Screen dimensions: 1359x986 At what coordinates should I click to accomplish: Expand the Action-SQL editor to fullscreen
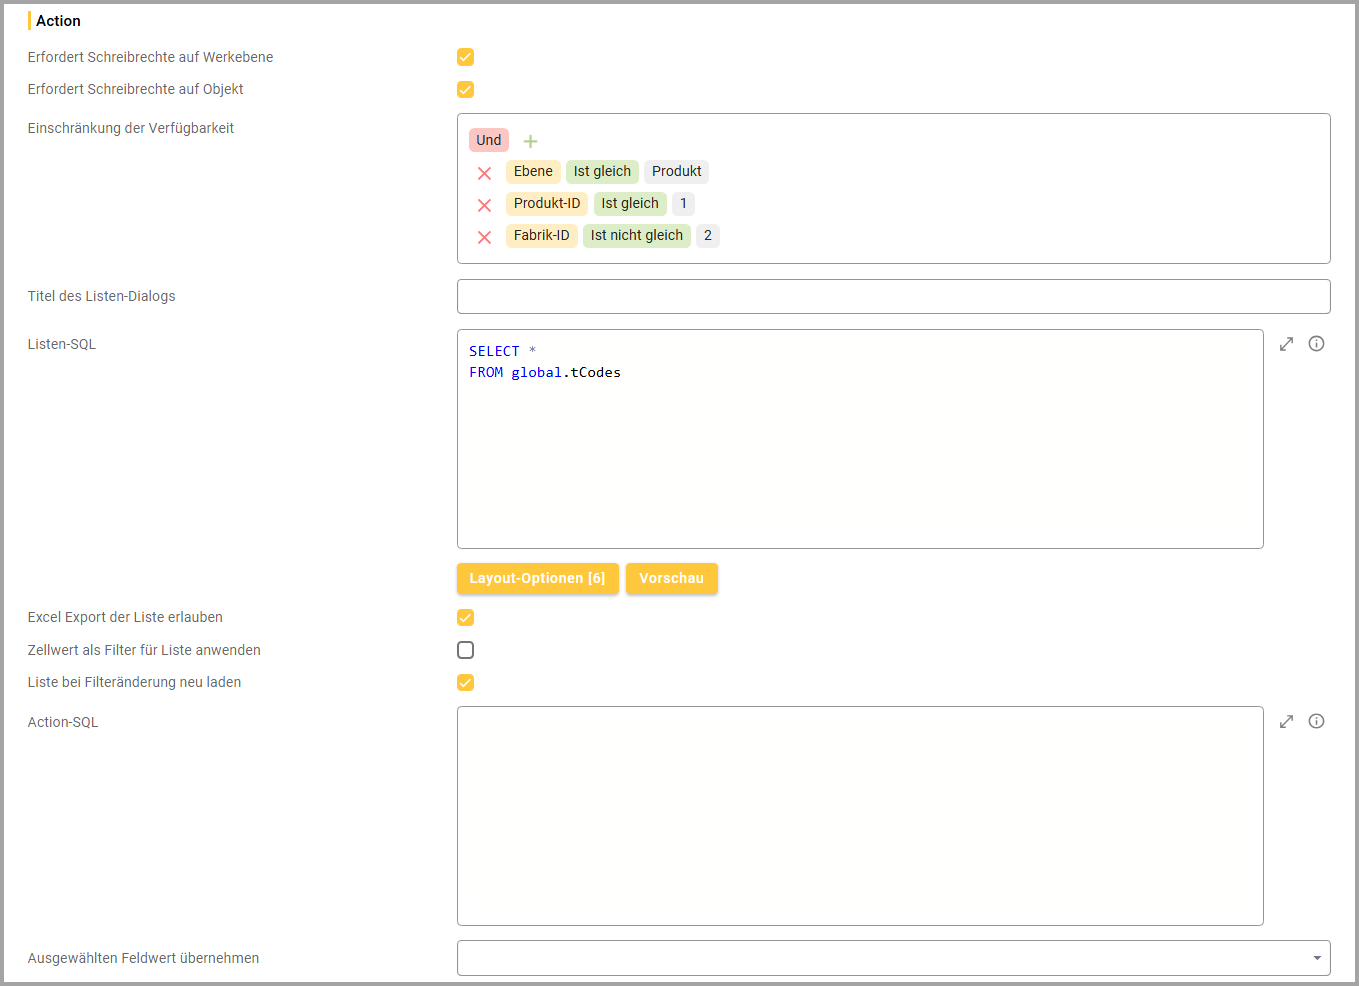1286,721
